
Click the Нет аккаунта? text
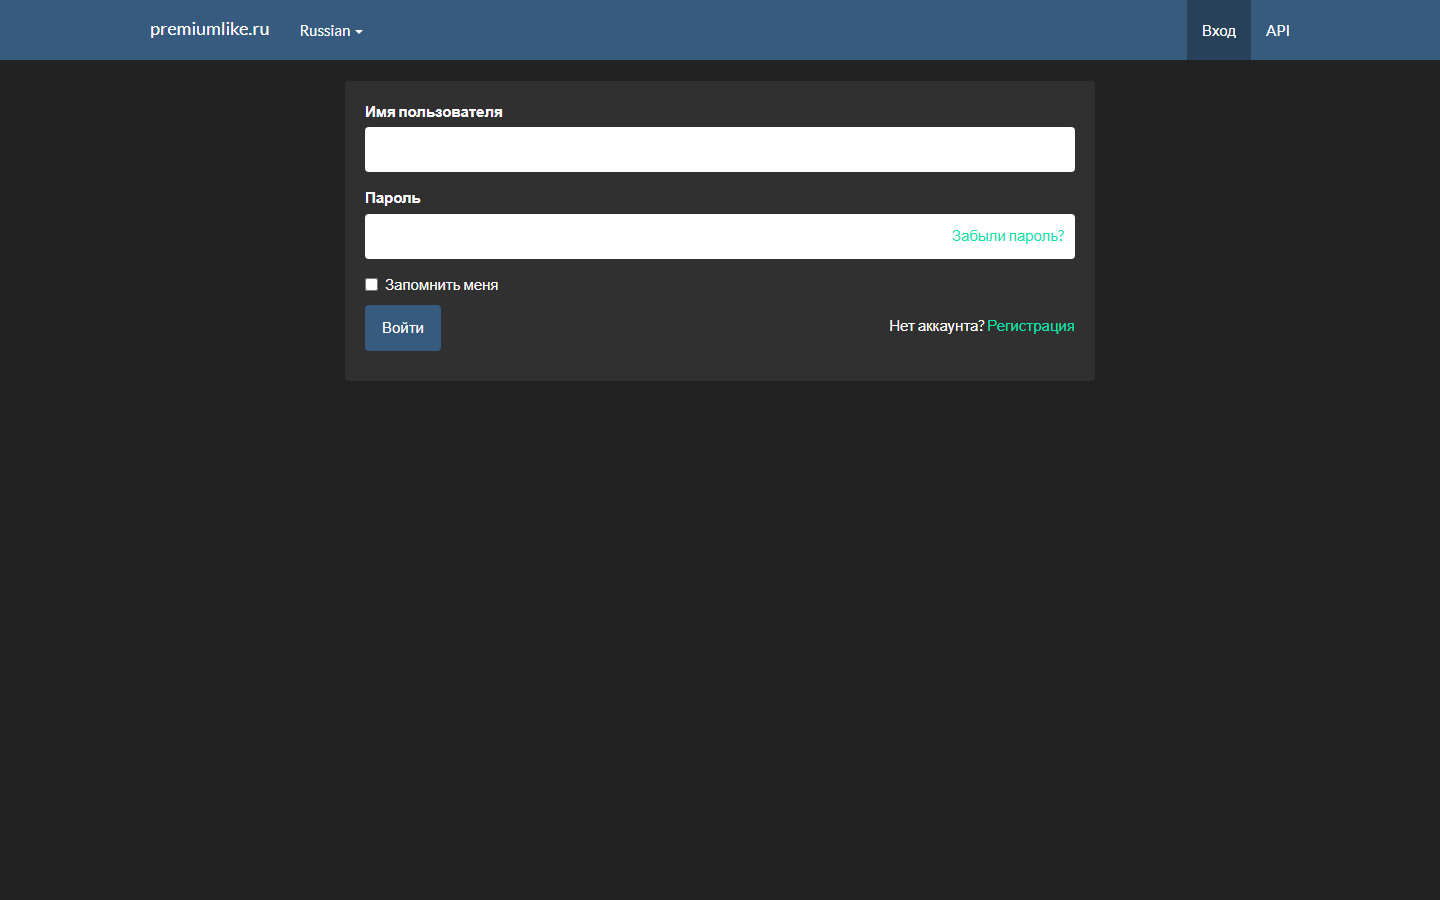pyautogui.click(x=936, y=326)
